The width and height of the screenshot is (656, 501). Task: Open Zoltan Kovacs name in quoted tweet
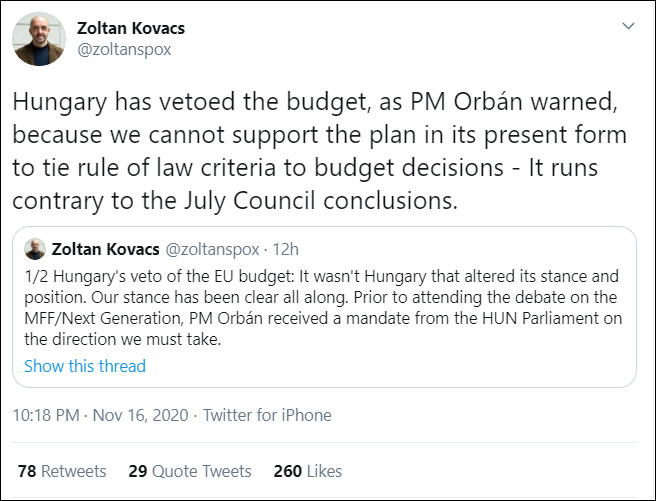pyautogui.click(x=104, y=249)
